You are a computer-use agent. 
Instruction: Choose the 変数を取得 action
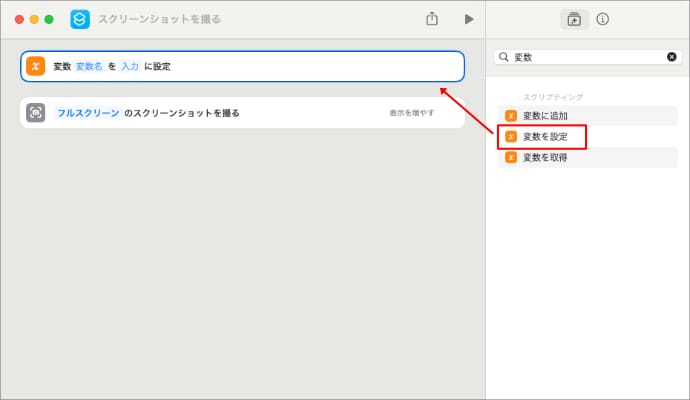click(545, 157)
